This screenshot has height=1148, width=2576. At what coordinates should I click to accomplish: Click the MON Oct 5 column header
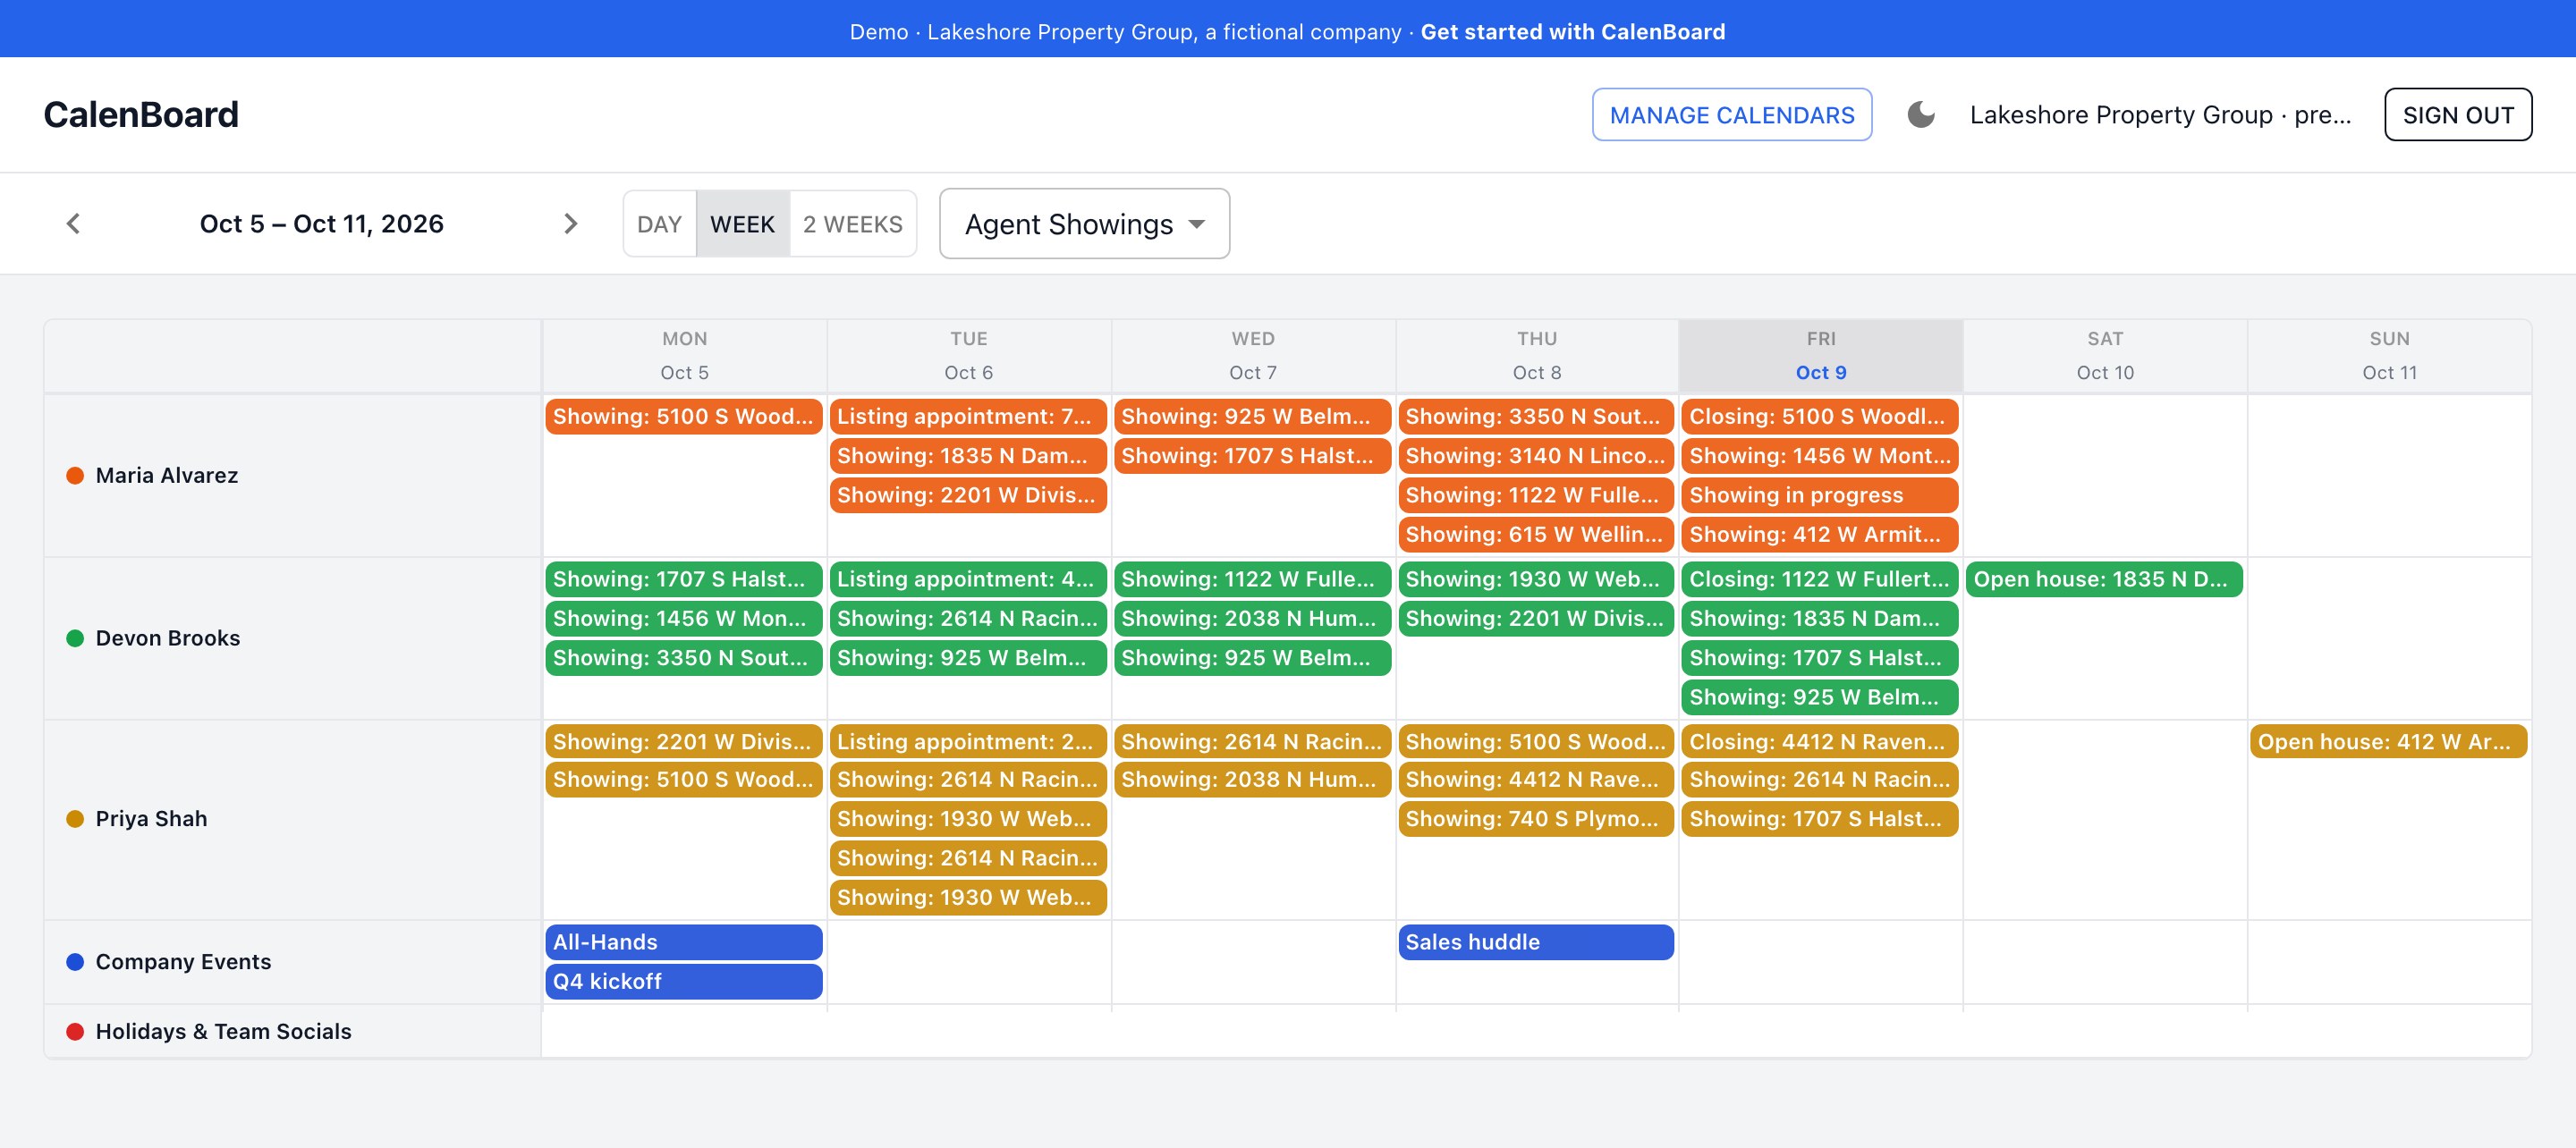pos(684,356)
